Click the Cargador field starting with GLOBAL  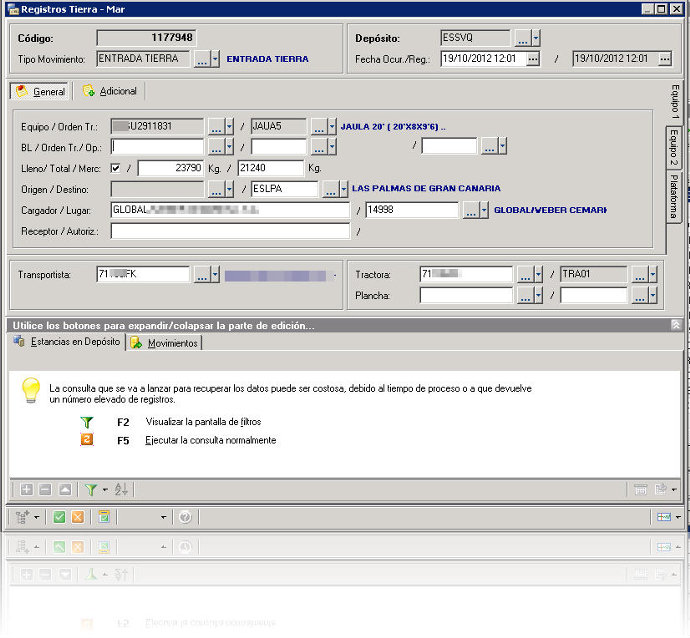coord(230,210)
